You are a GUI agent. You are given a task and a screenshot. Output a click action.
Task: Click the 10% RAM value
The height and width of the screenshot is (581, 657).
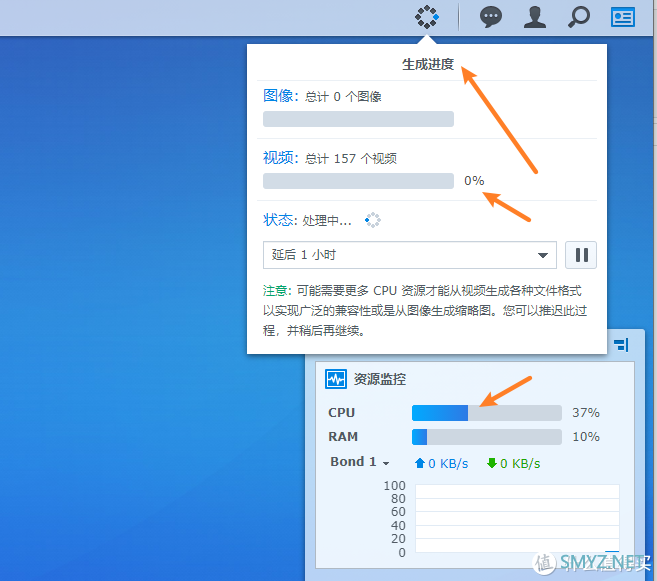(586, 437)
